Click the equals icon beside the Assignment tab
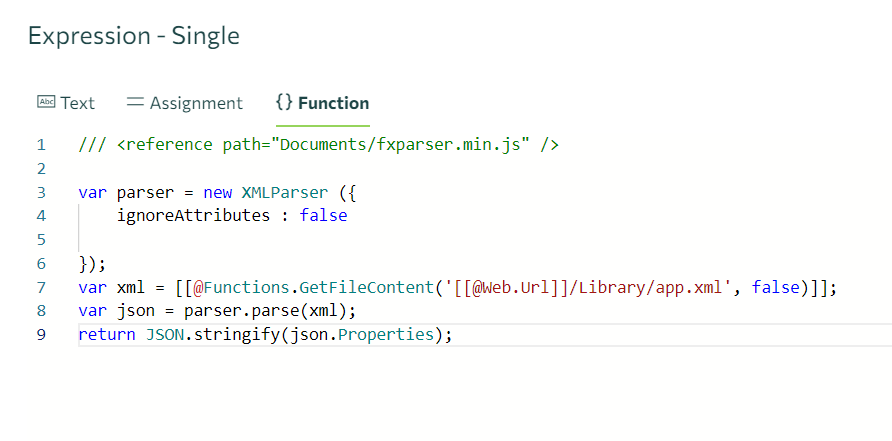The height and width of the screenshot is (441, 892). pyautogui.click(x=135, y=102)
